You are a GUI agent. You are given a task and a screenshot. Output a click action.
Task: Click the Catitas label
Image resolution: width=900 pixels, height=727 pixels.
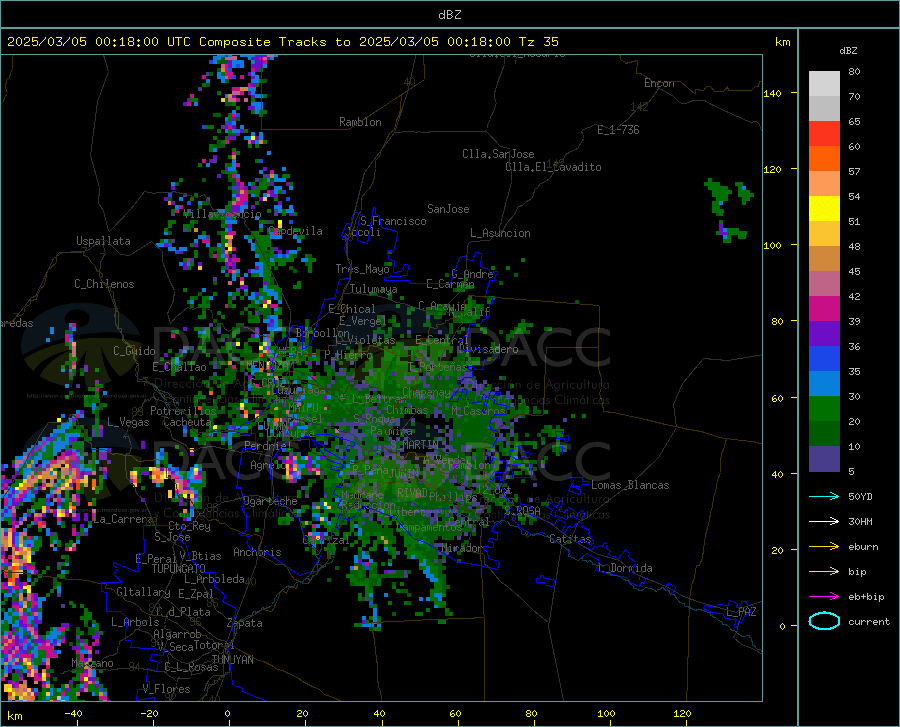[x=571, y=539]
